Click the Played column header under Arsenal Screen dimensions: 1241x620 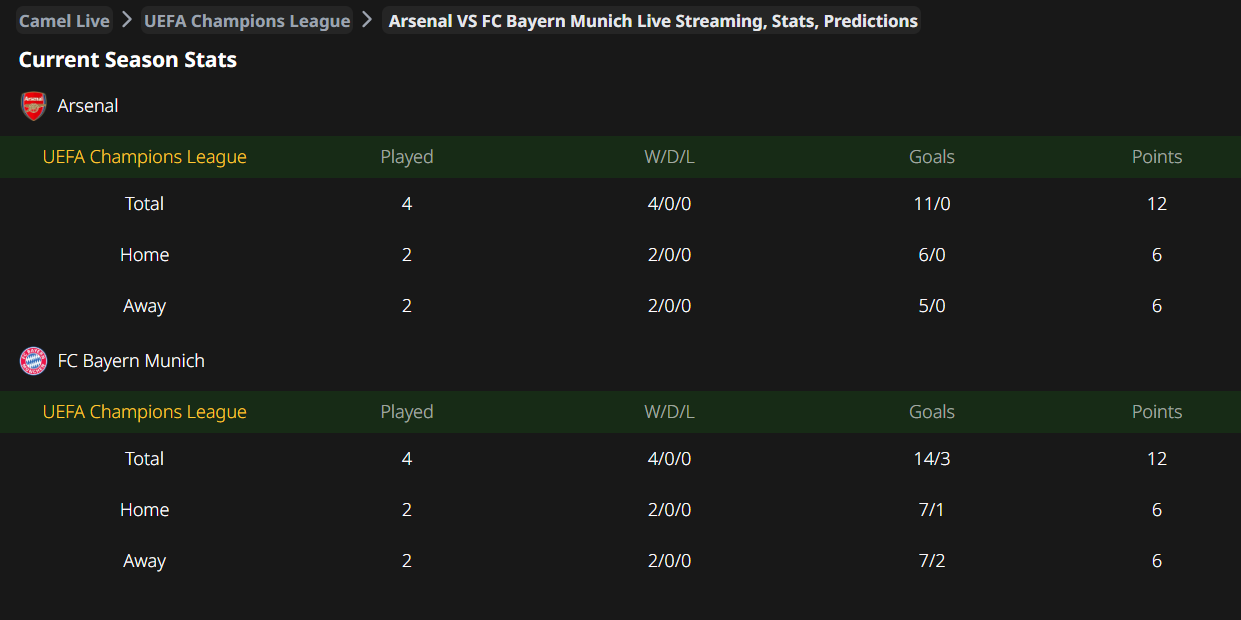click(407, 157)
